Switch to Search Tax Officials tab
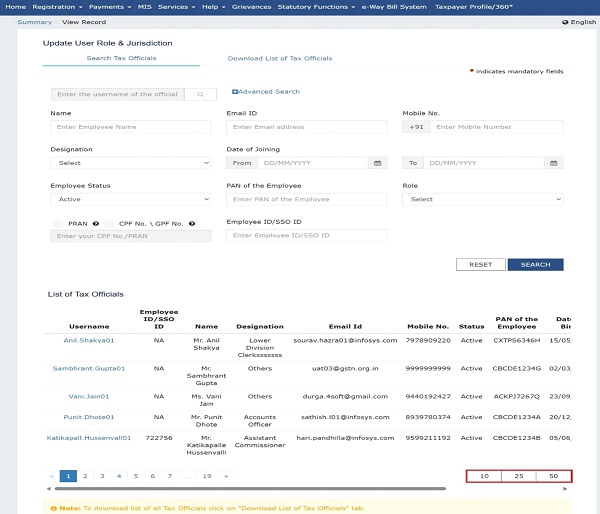600x514 pixels. tap(121, 58)
